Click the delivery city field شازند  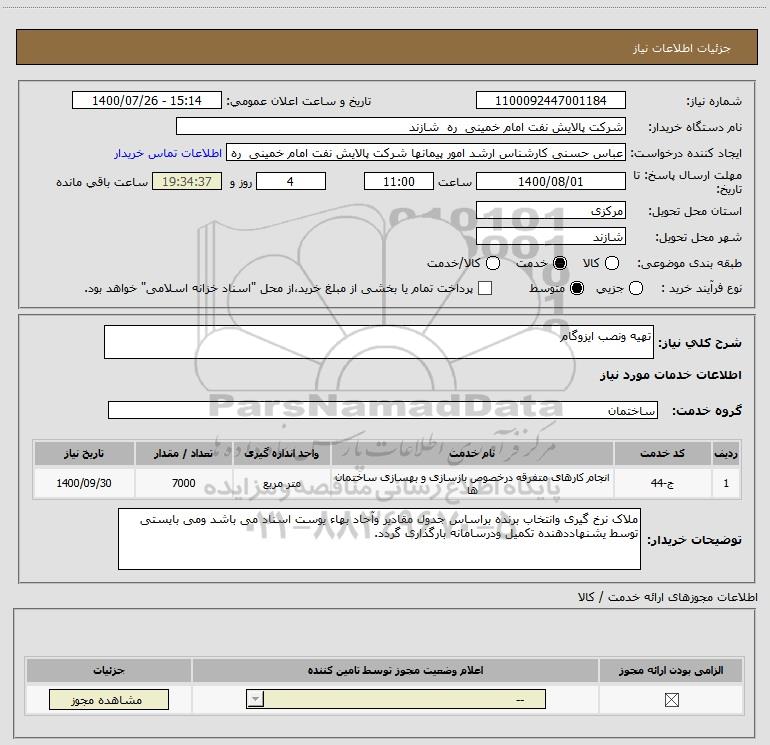[550, 237]
